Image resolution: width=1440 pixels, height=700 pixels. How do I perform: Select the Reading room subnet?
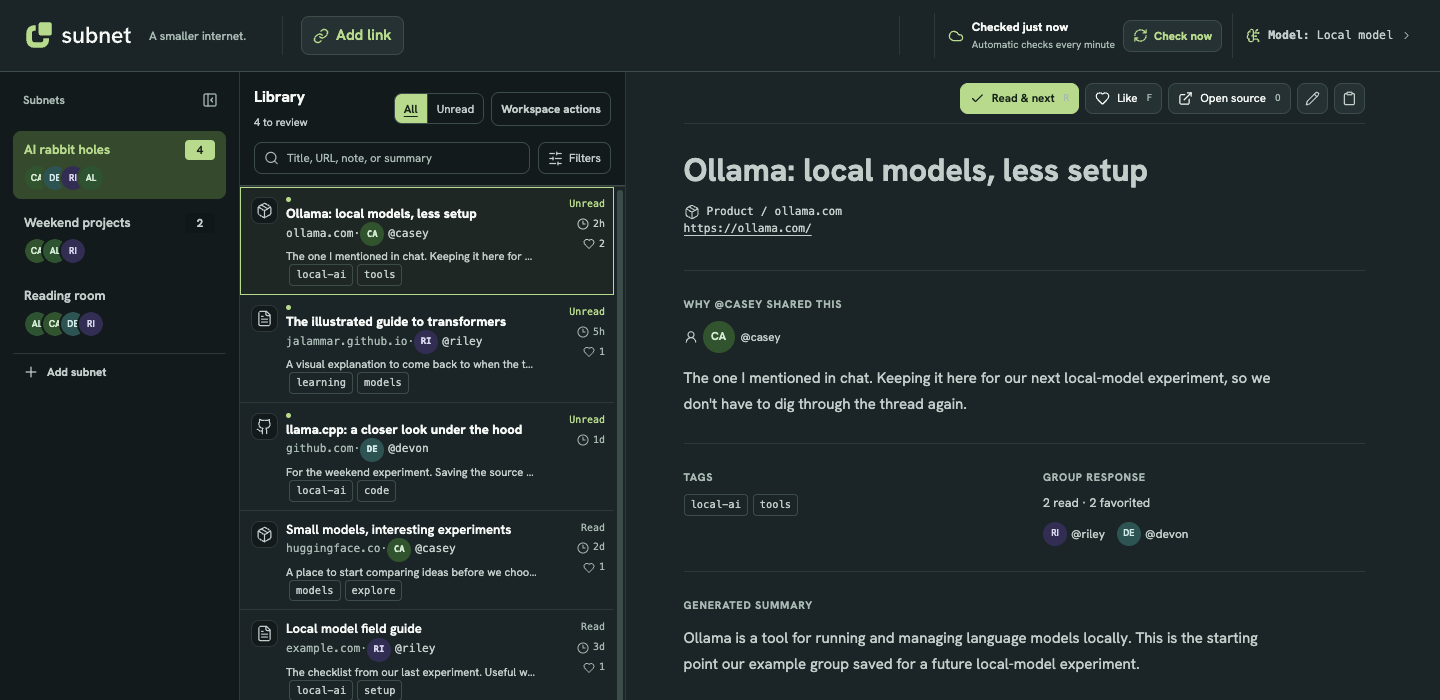[119, 311]
